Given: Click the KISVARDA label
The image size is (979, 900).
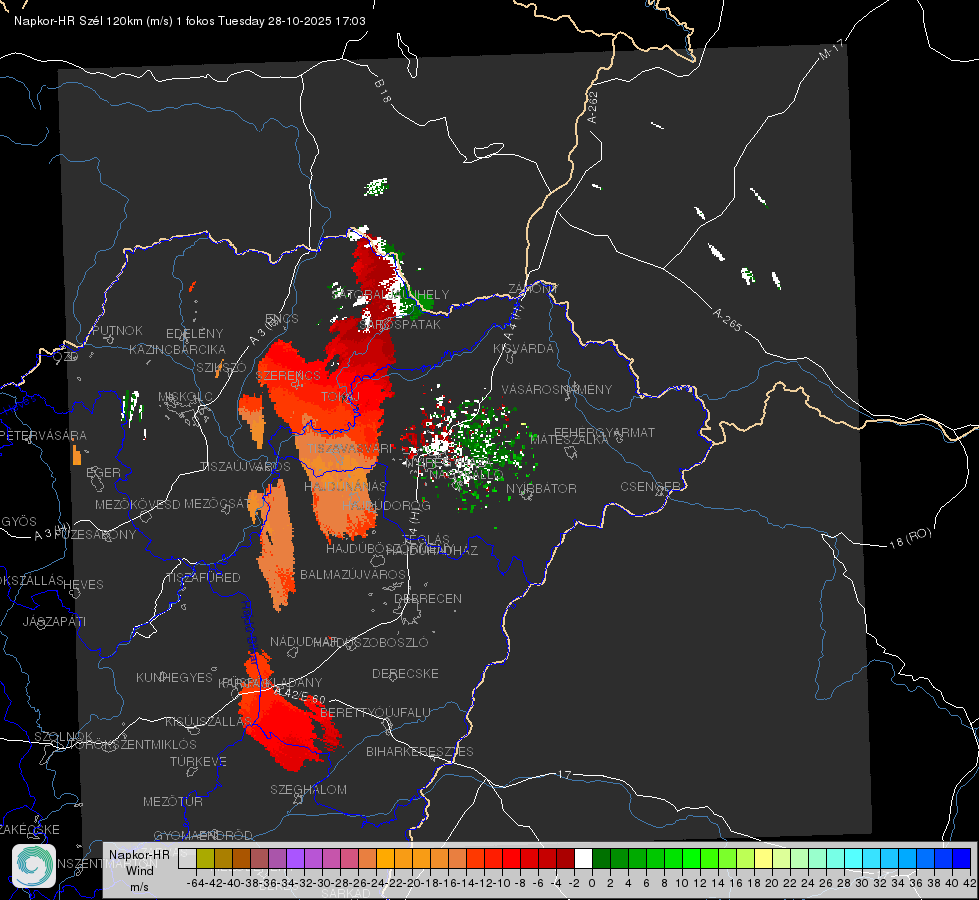Looking at the screenshot, I should 523,349.
